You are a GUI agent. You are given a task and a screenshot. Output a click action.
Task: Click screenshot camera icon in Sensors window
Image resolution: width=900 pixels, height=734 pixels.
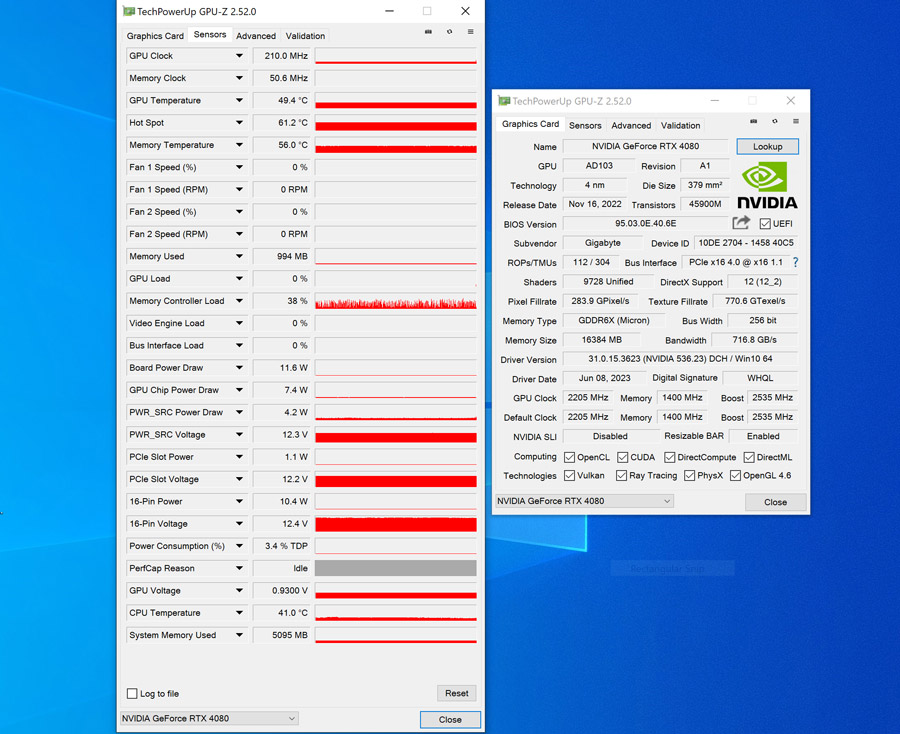pyautogui.click(x=428, y=32)
